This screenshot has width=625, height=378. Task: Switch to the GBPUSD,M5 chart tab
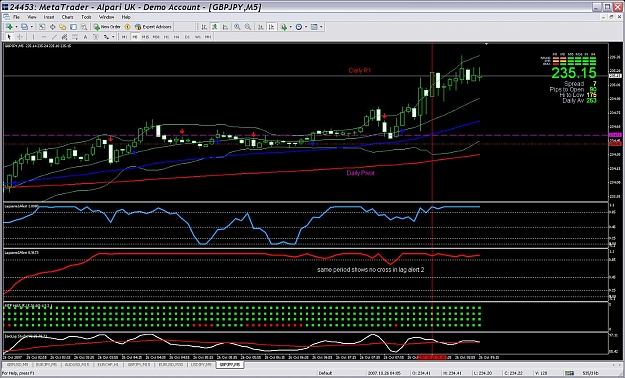[17, 365]
